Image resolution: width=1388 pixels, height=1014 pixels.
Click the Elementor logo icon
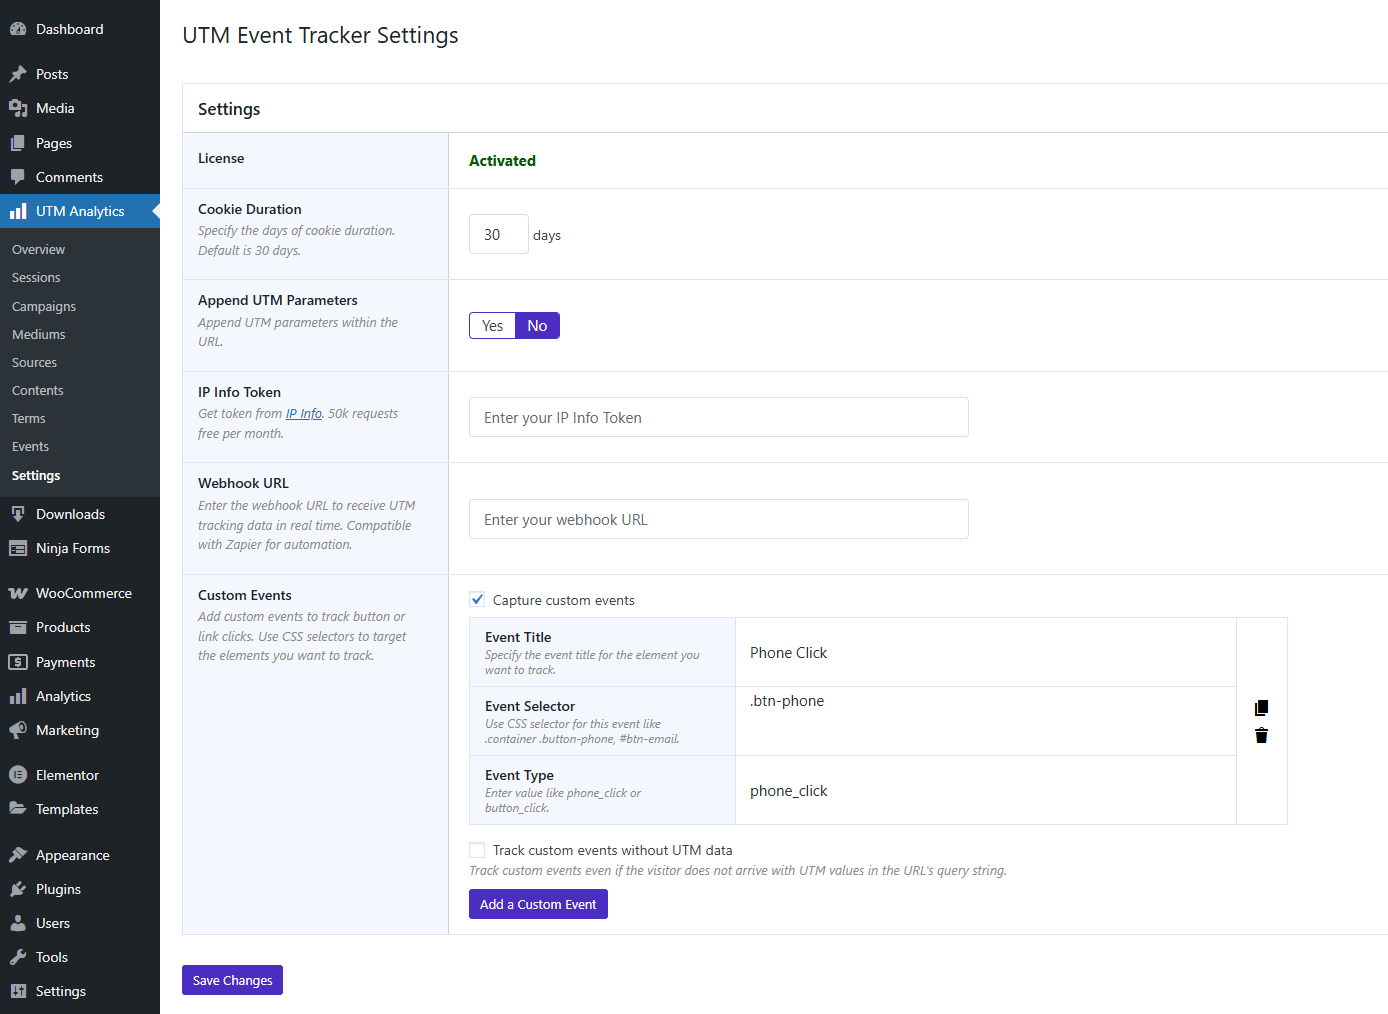(18, 775)
